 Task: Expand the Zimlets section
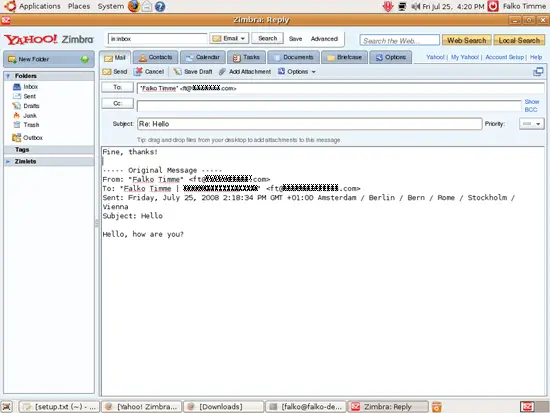(x=8, y=161)
